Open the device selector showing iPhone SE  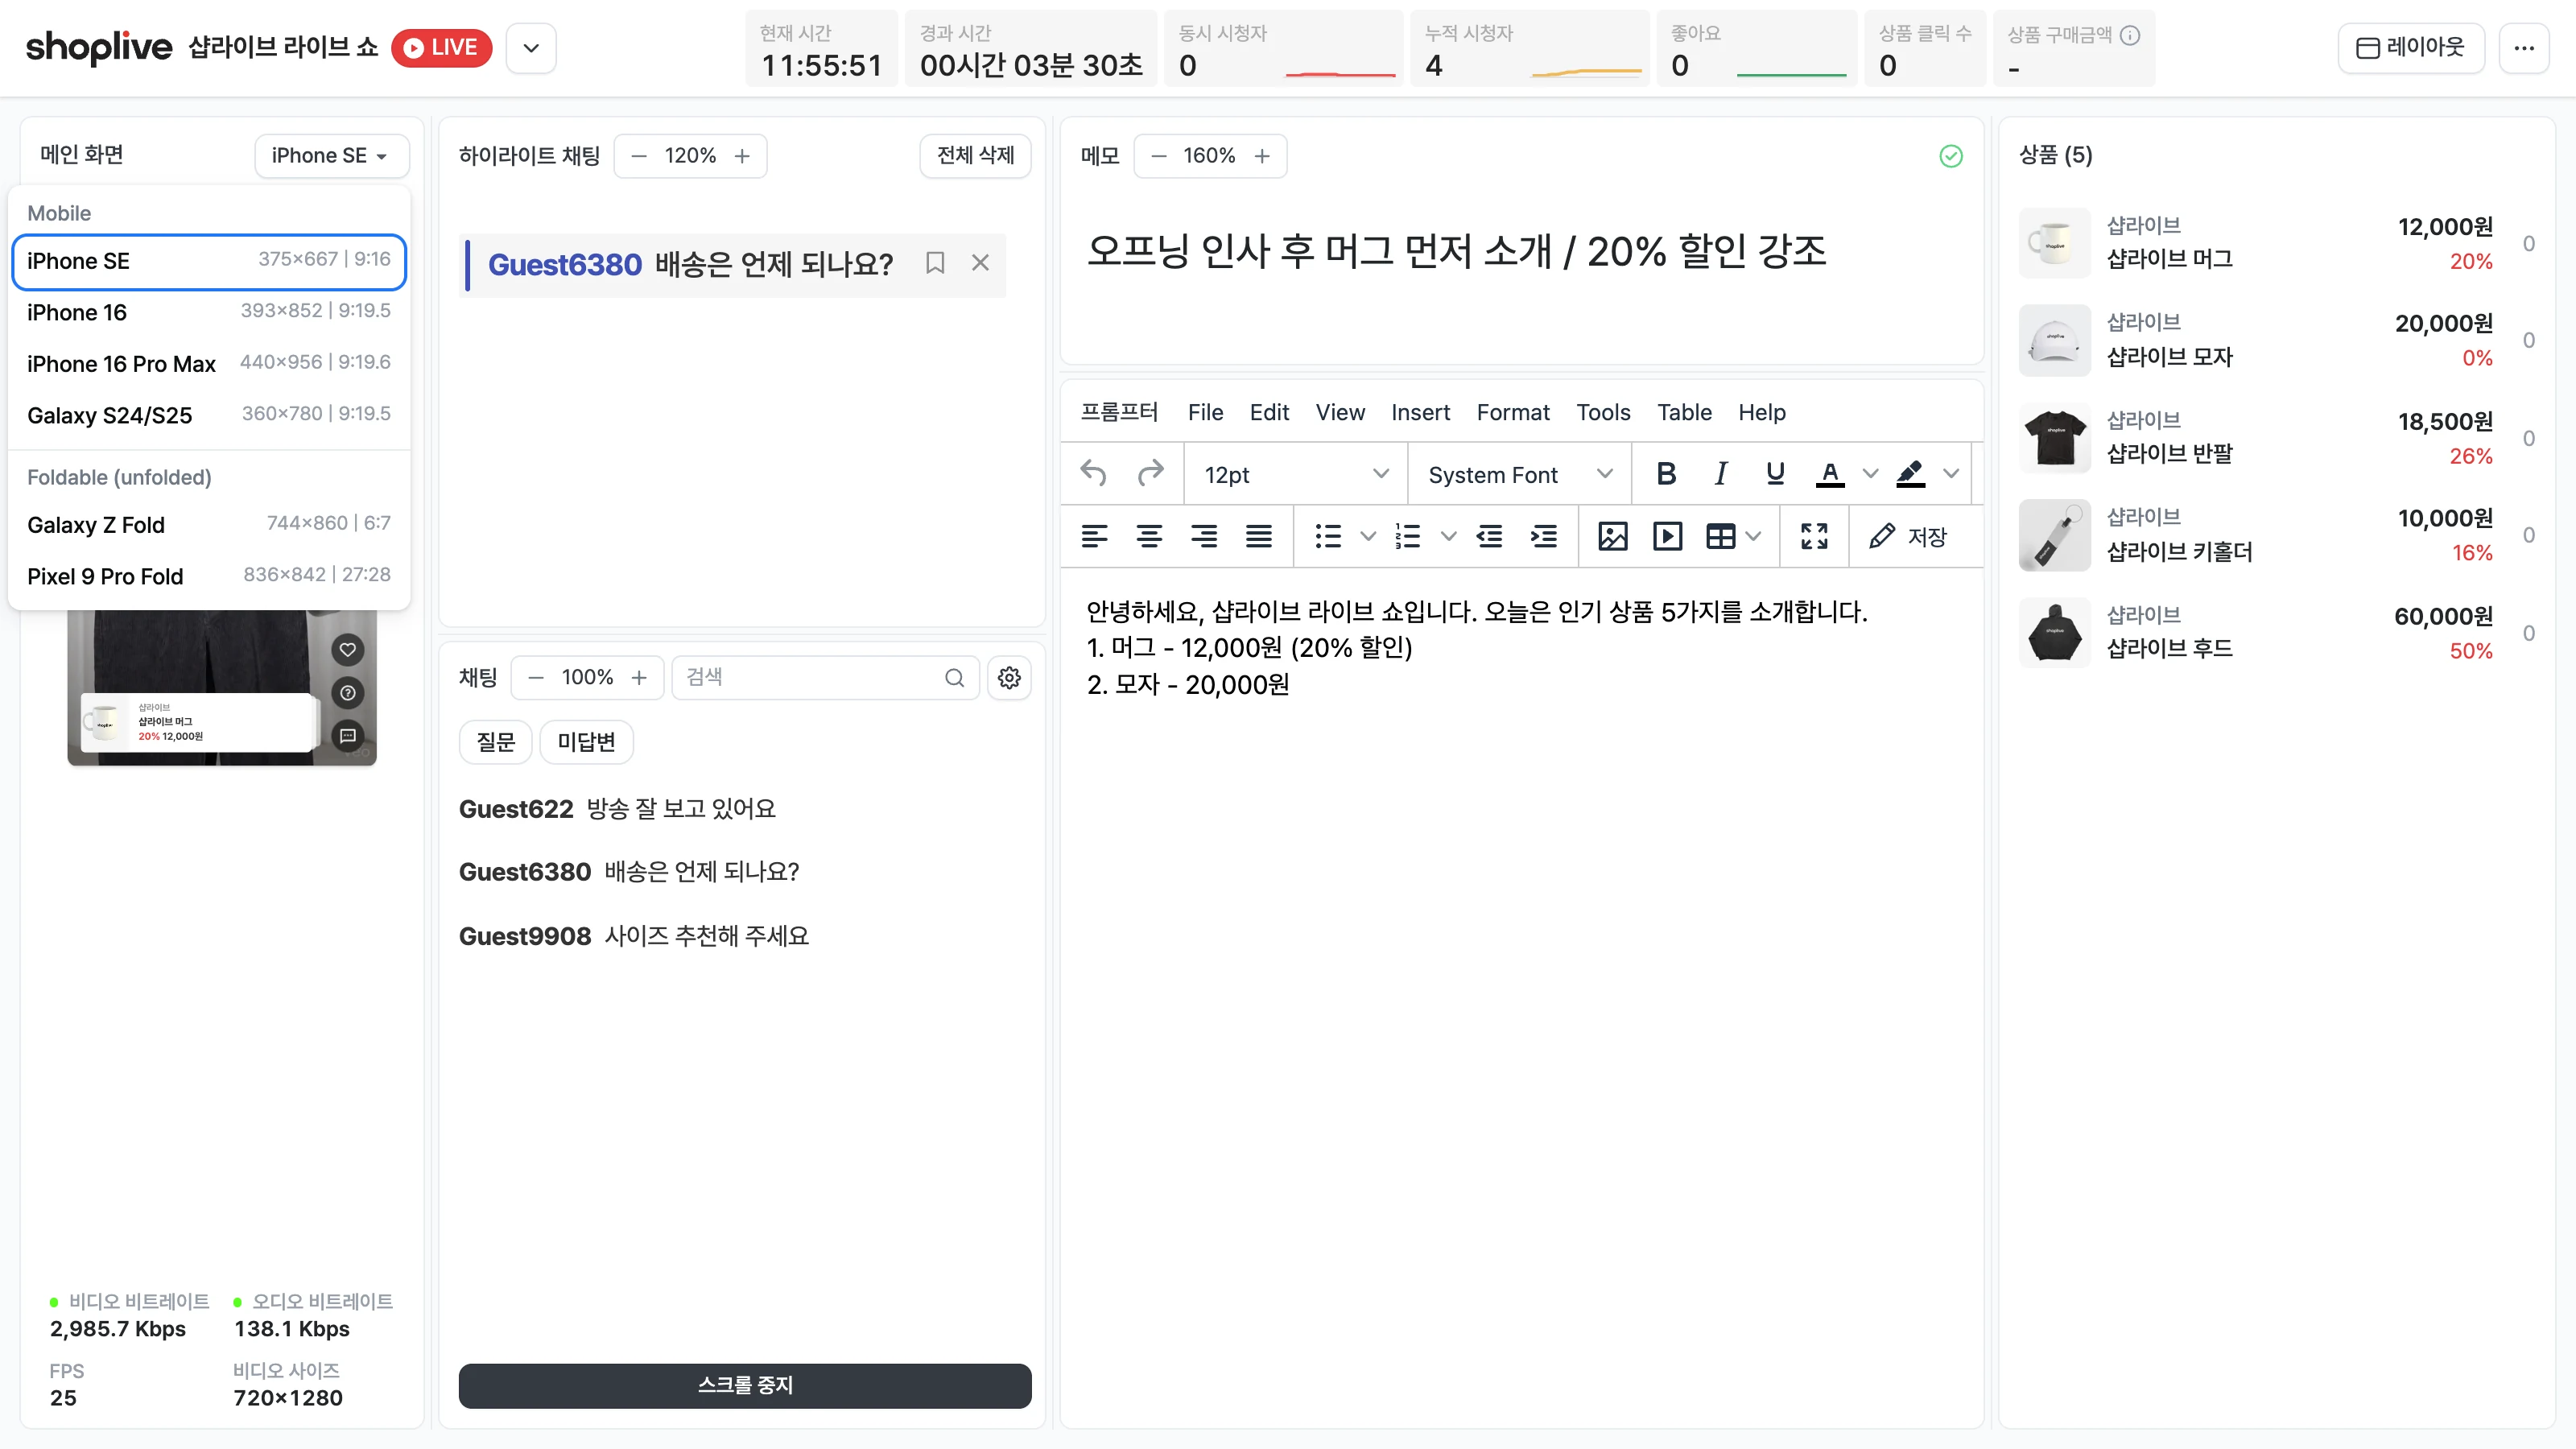[x=331, y=156]
